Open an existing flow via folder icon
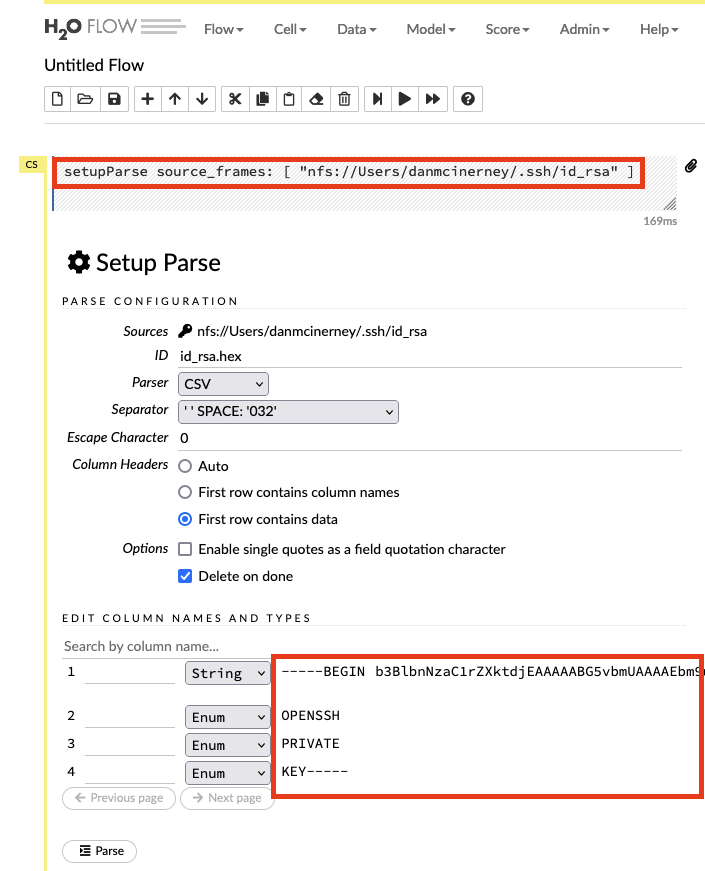705x871 pixels. click(85, 99)
